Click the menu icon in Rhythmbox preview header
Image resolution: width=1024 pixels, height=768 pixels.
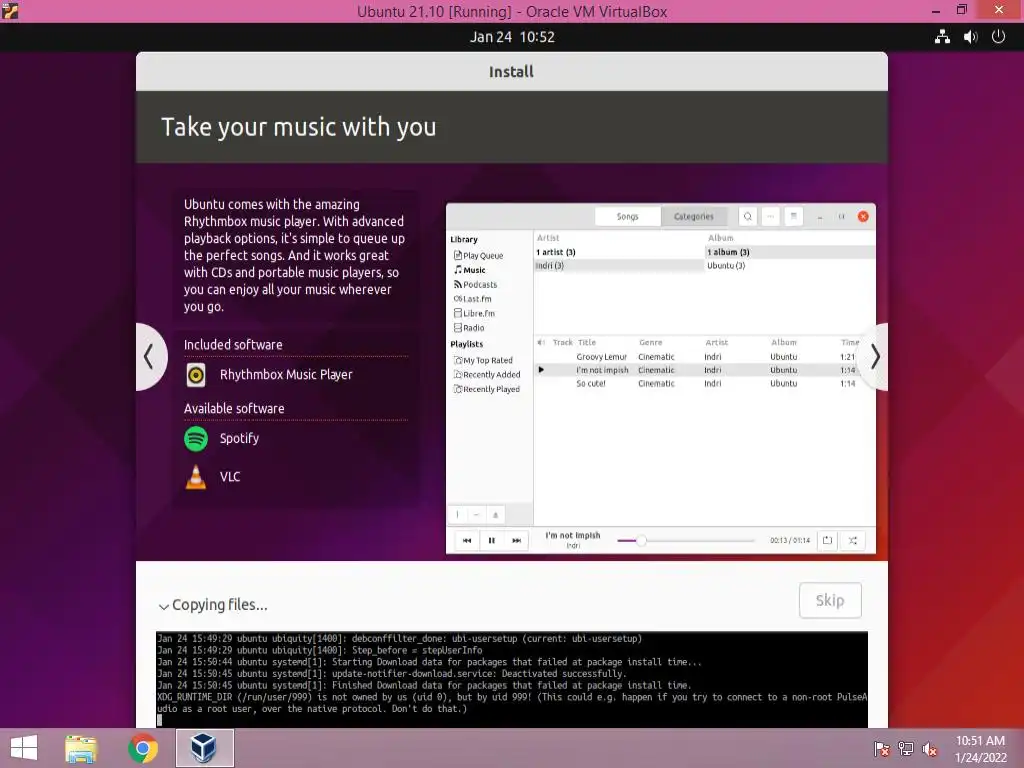coord(793,216)
